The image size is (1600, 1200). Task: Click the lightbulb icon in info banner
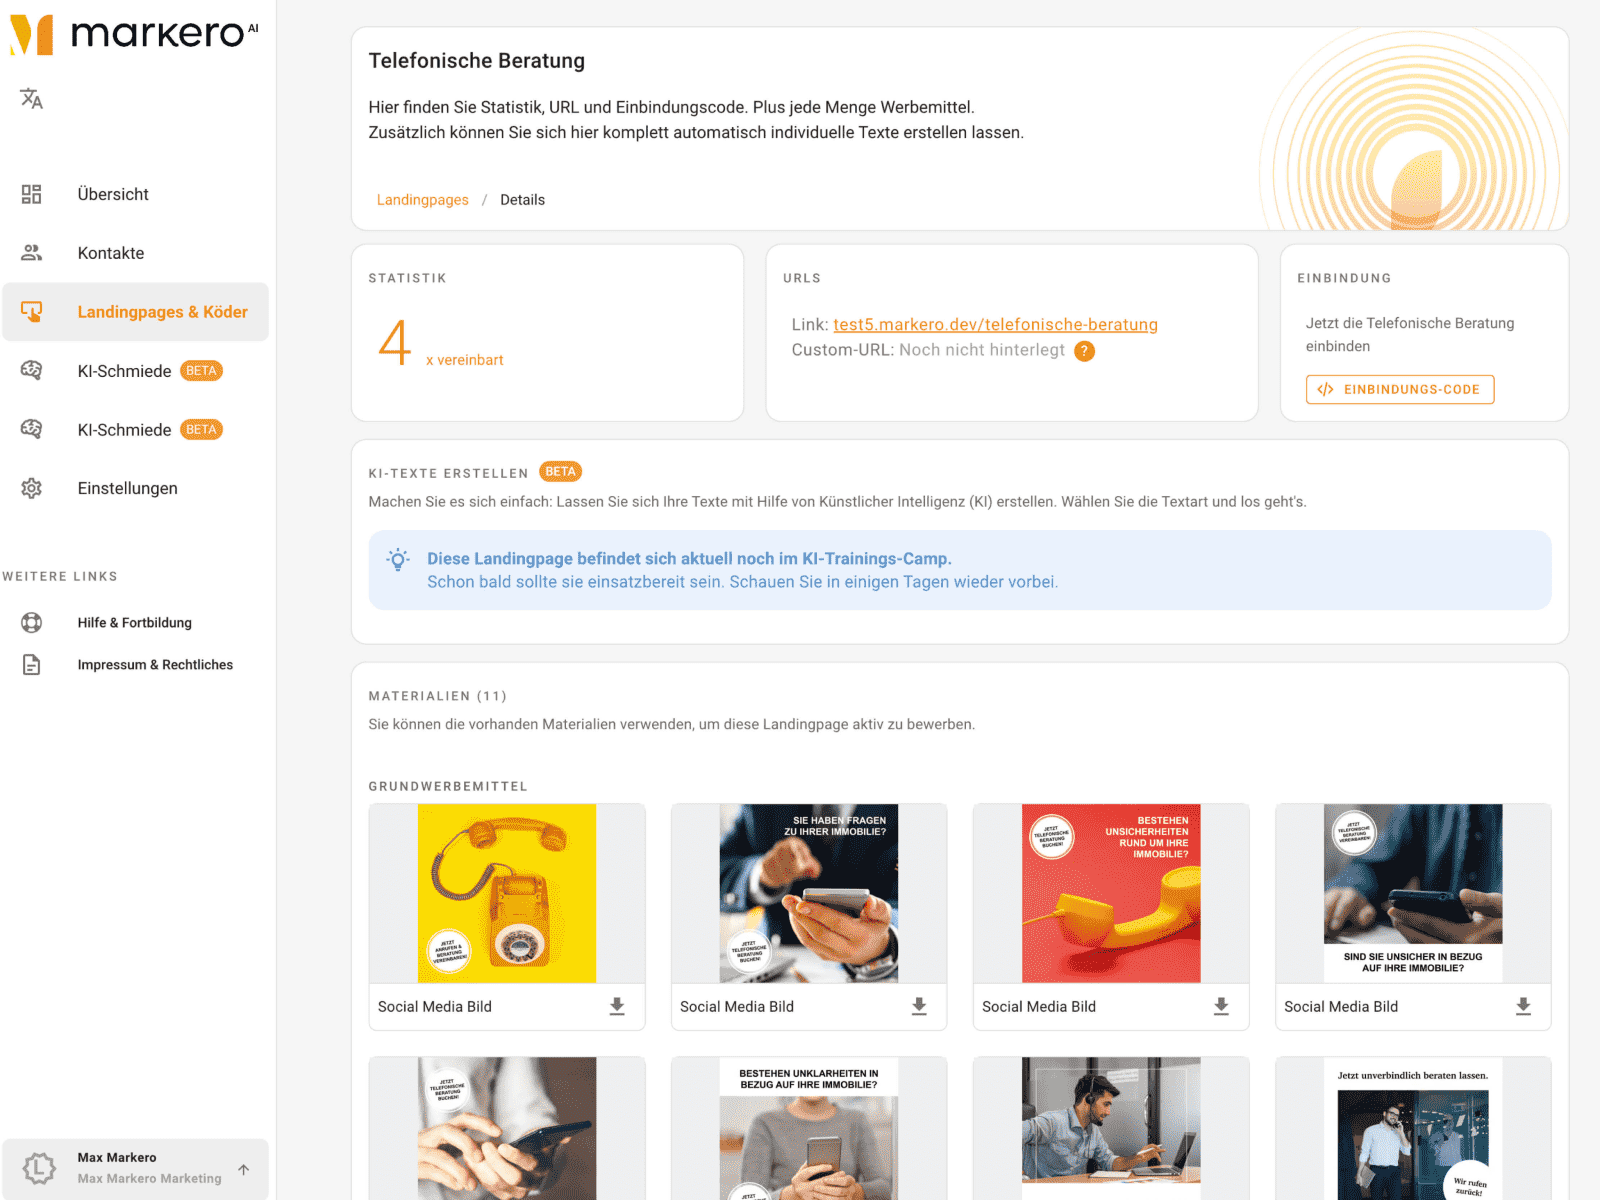pyautogui.click(x=398, y=560)
